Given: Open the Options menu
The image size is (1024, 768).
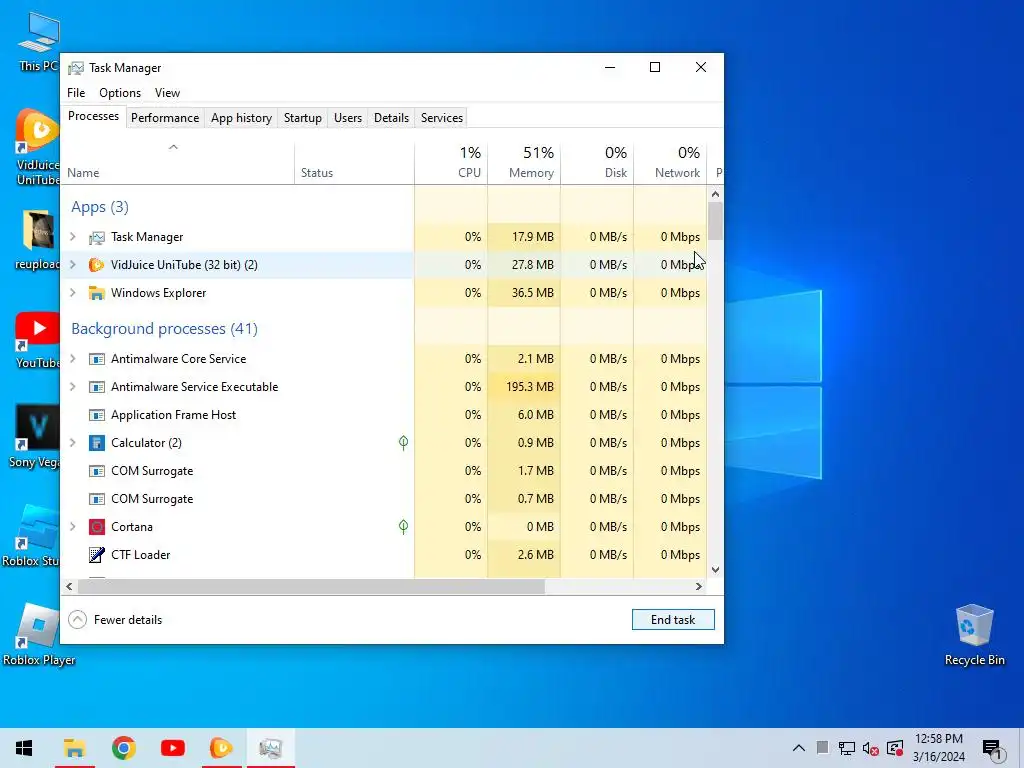Looking at the screenshot, I should (x=120, y=93).
